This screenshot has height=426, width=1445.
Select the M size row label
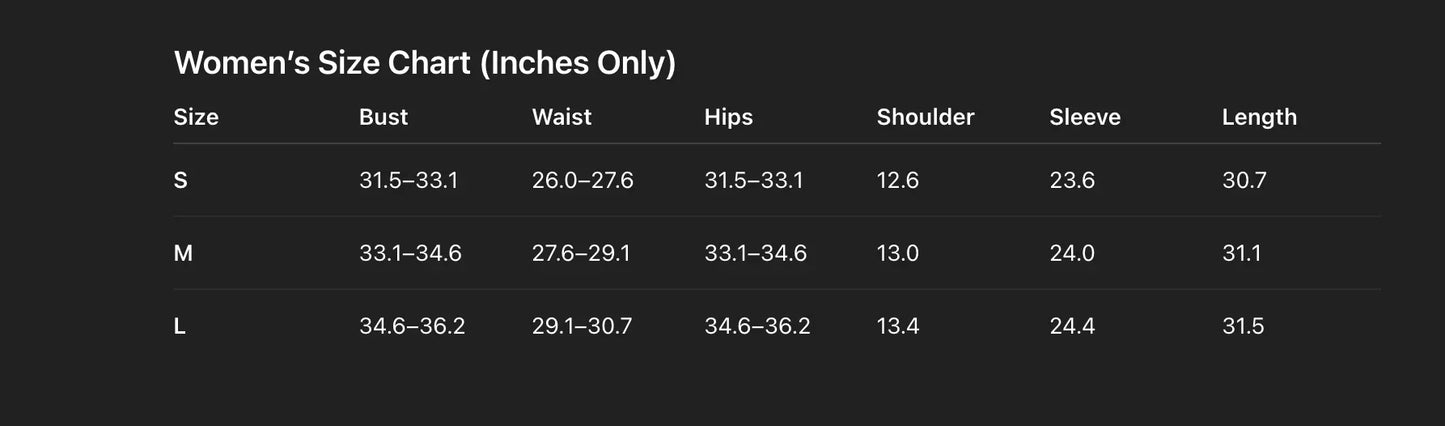click(183, 254)
